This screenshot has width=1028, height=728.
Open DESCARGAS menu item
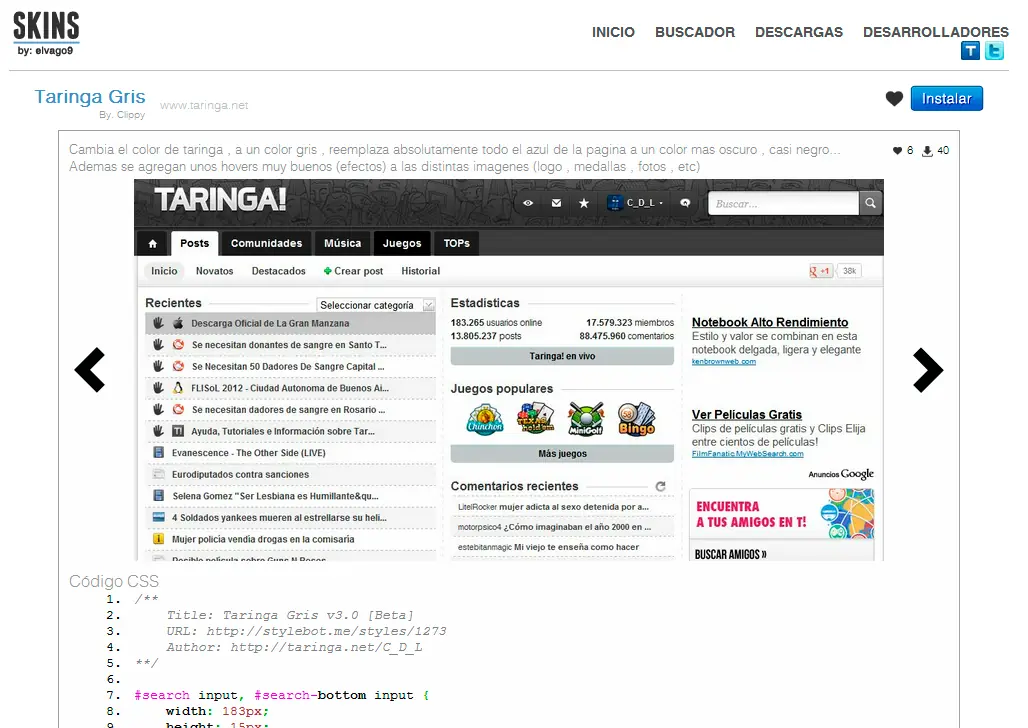799,32
